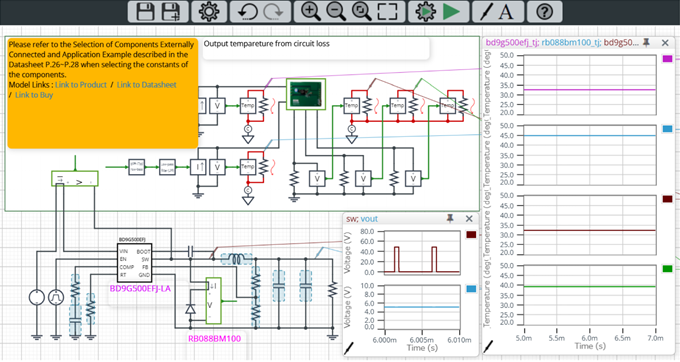Open simulation settings gear with play
This screenshot has width=680, height=362.
tap(425, 12)
